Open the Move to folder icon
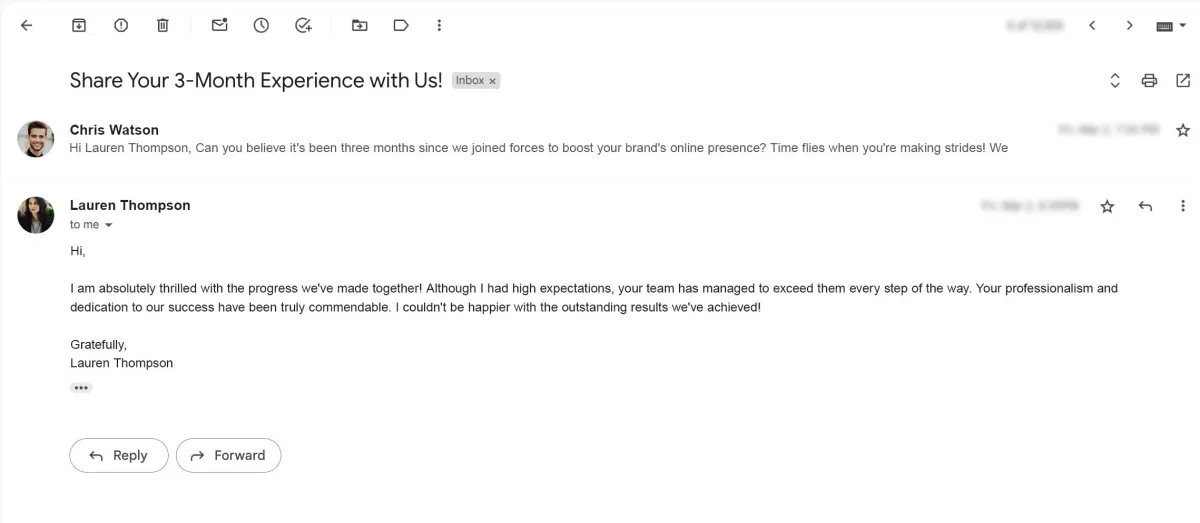The height and width of the screenshot is (523, 1200). click(x=359, y=25)
